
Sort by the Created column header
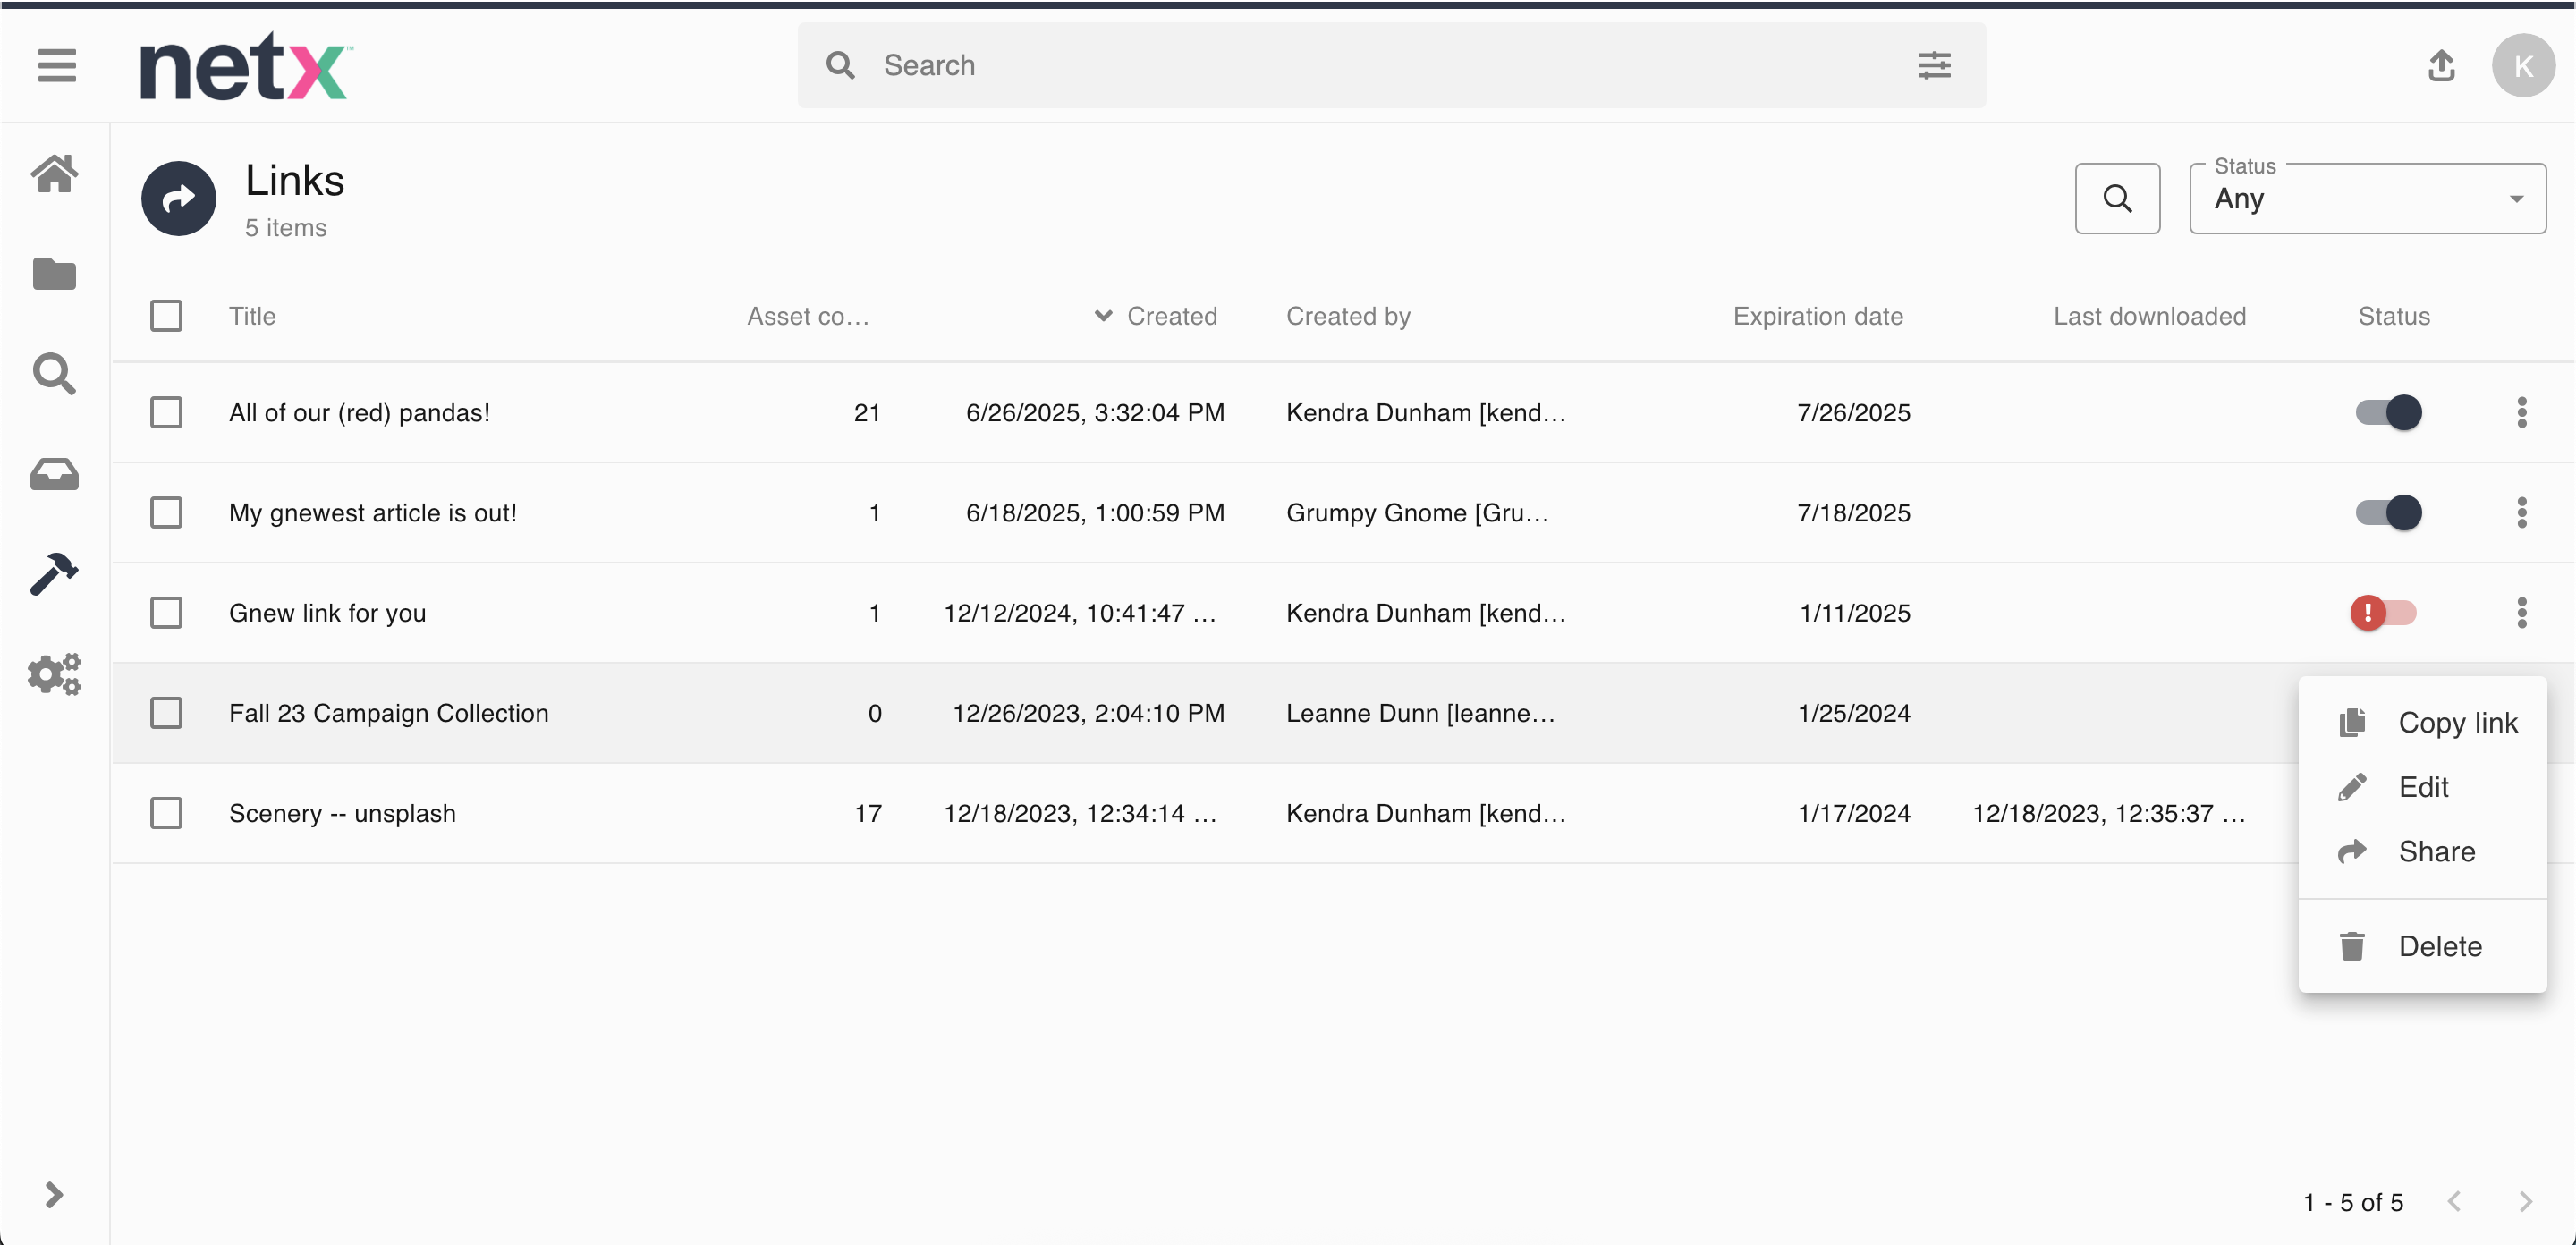tap(1170, 316)
